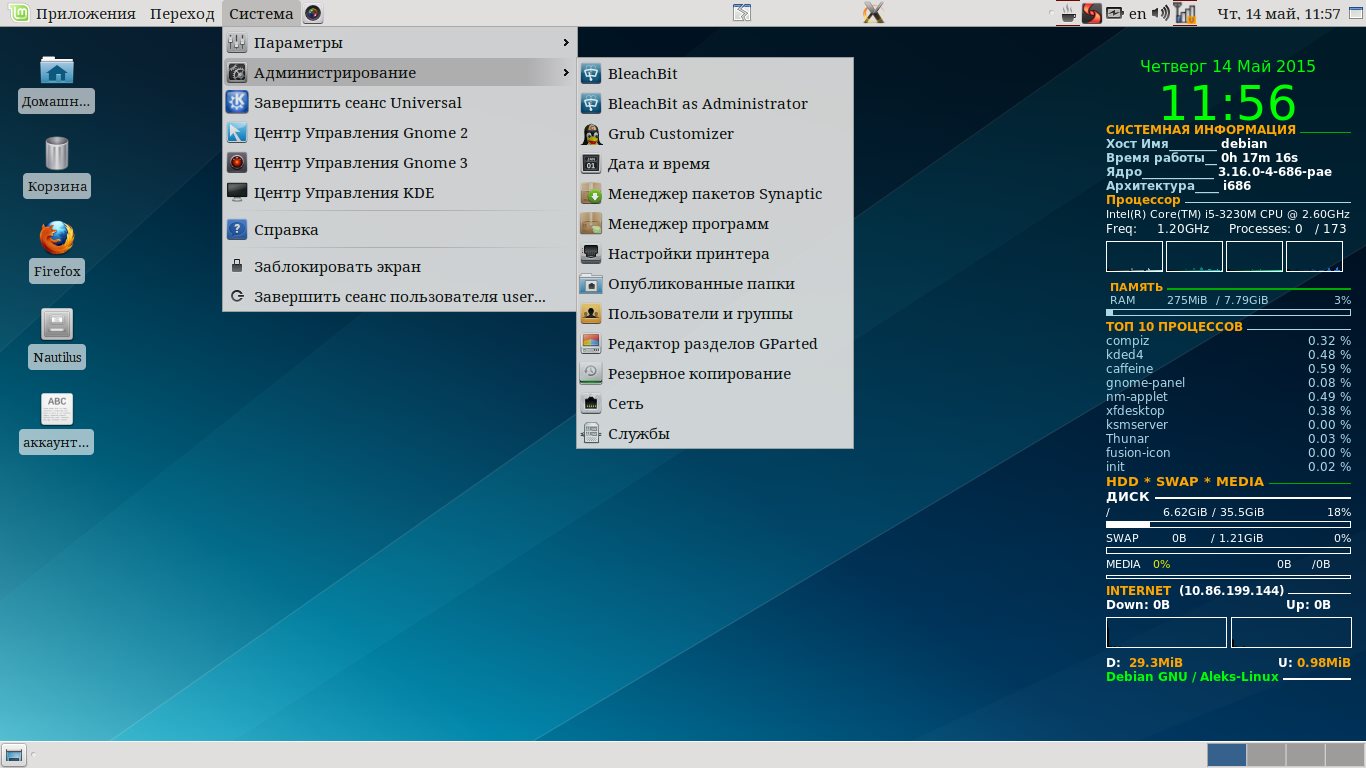
Task: Click the volume speaker icon in tray
Action: 1160,14
